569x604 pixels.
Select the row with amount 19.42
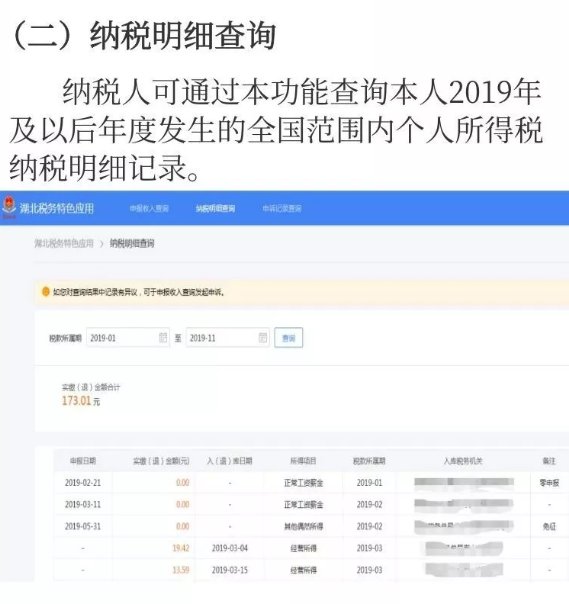[x=311, y=548]
